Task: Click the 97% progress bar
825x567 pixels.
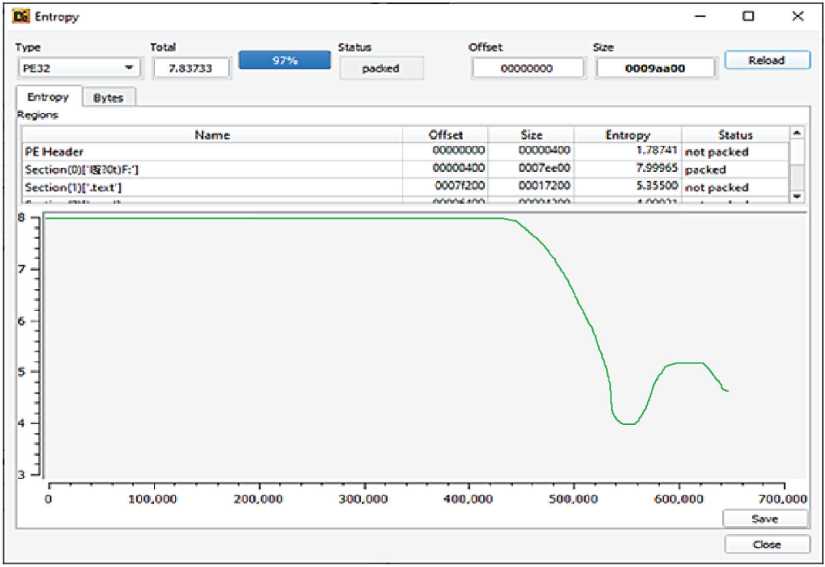Action: pyautogui.click(x=284, y=61)
